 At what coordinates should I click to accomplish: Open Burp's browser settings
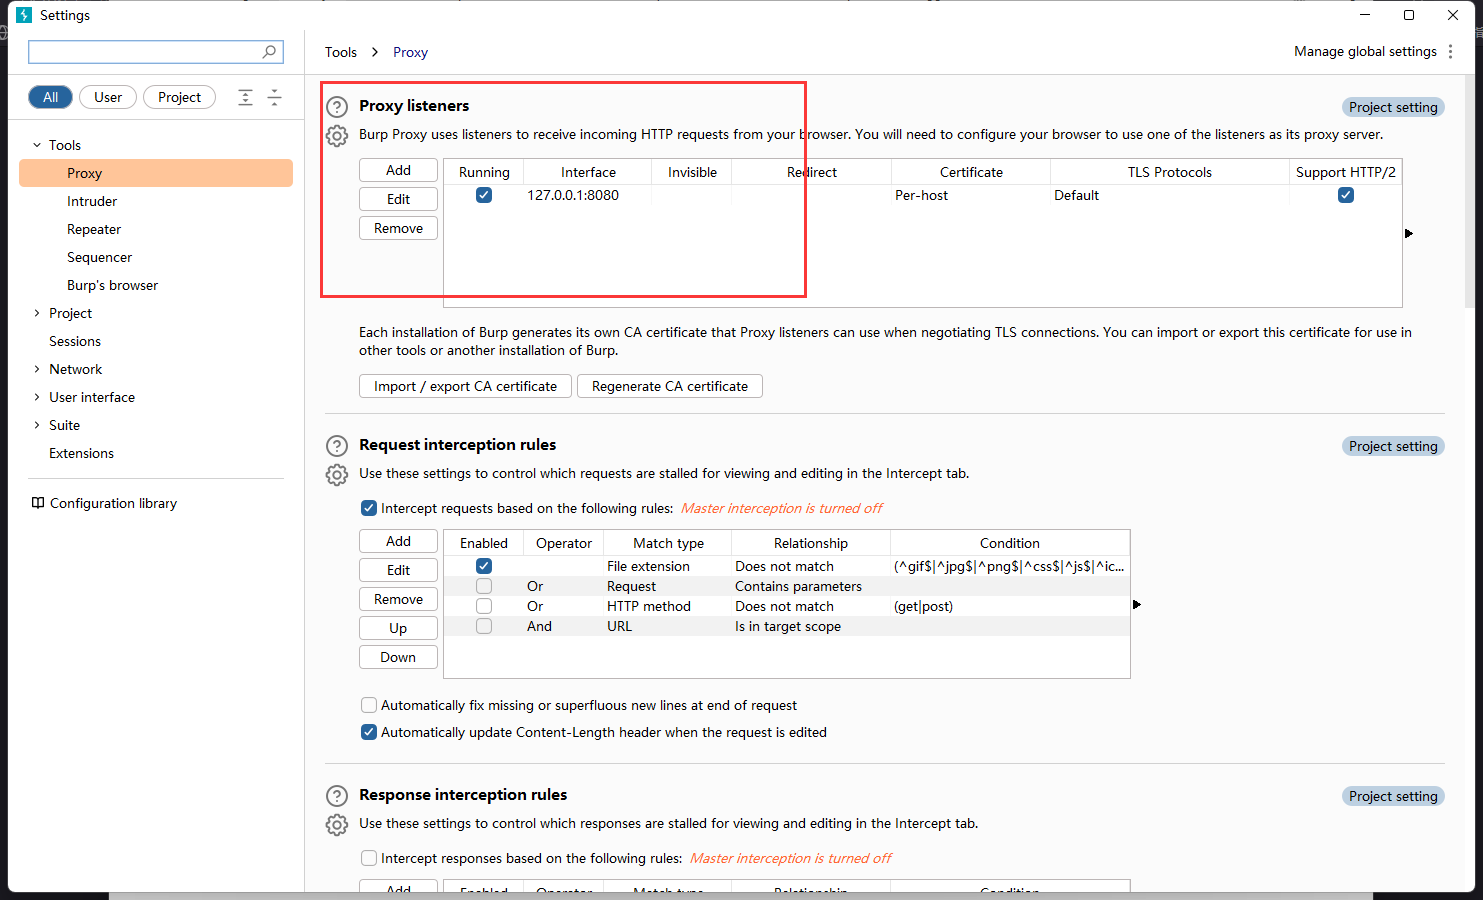coord(112,285)
